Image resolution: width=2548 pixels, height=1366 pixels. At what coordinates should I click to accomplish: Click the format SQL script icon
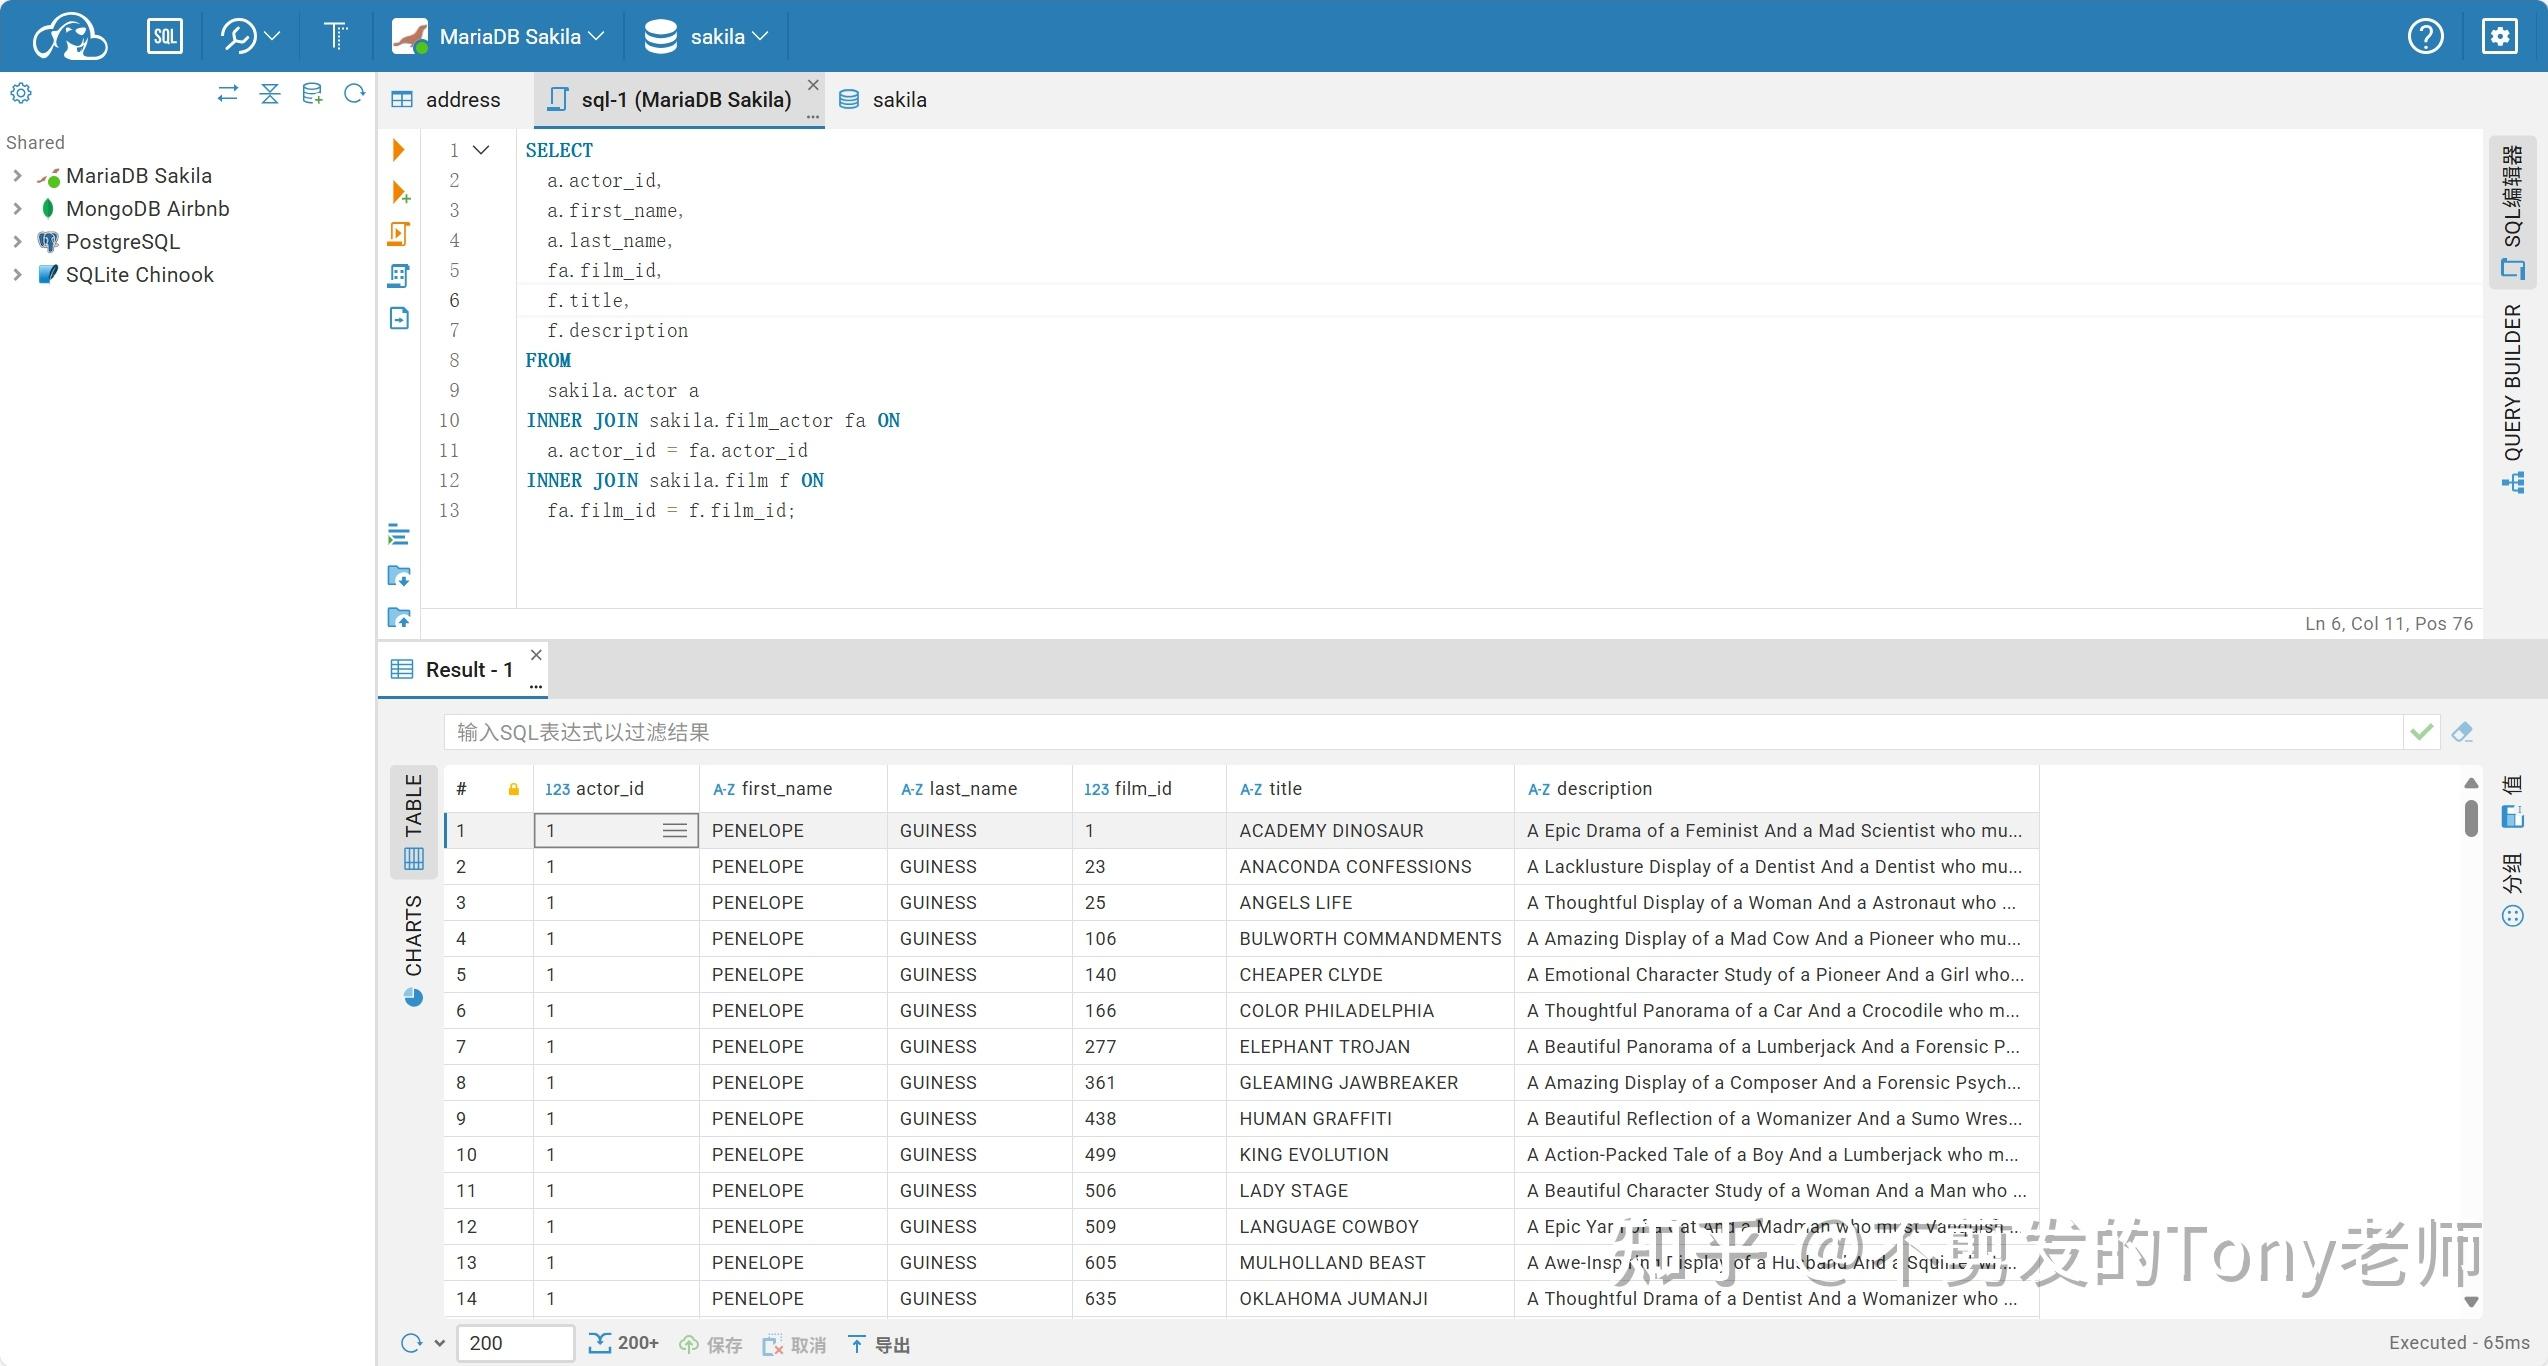click(x=398, y=535)
